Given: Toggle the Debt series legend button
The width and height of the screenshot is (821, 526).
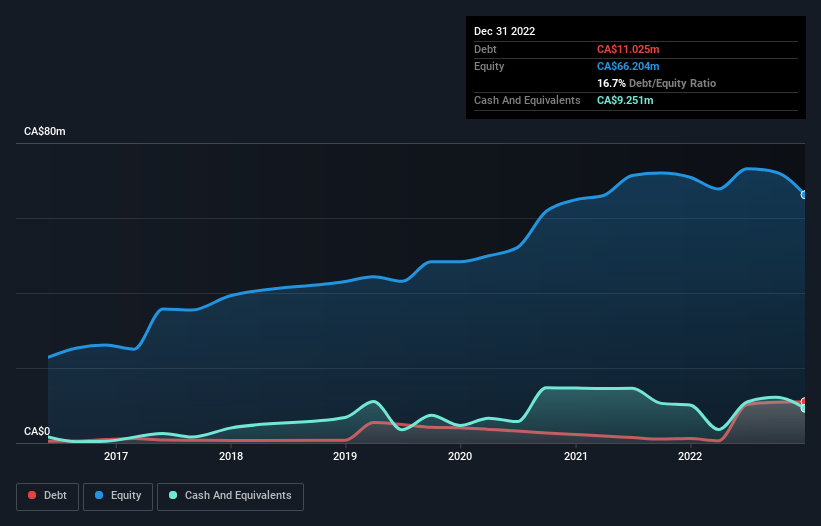Looking at the screenshot, I should (48, 496).
